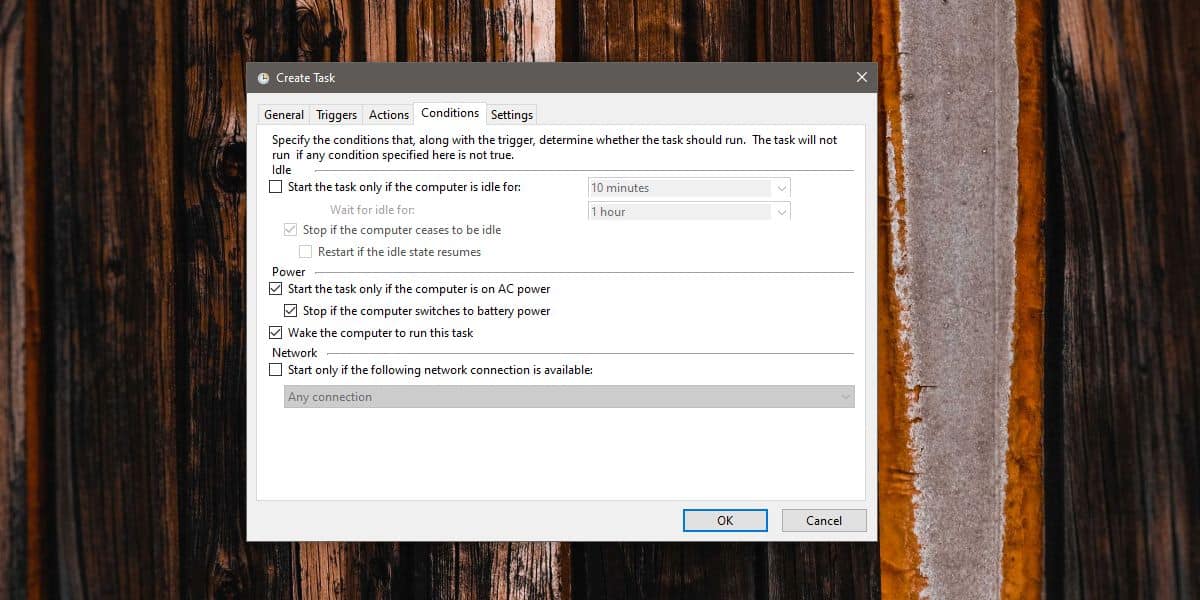Confirm the task with the OK button
Viewport: 1200px width, 600px height.
coord(725,520)
